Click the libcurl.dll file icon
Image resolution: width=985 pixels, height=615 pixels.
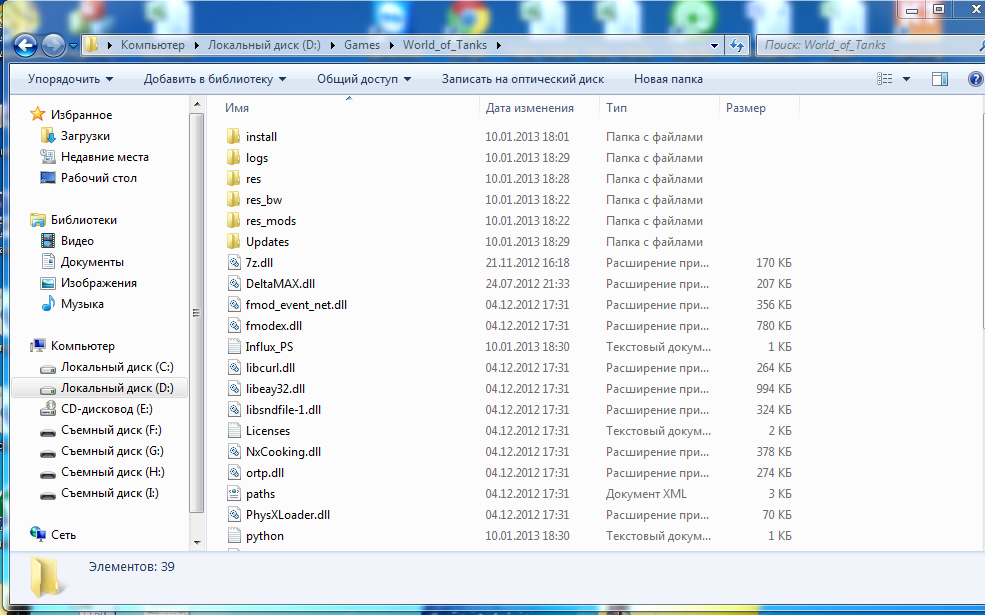(x=234, y=367)
